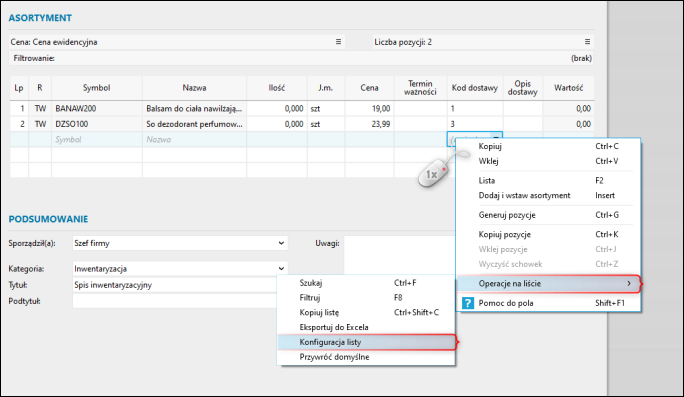The width and height of the screenshot is (684, 397).
Task: Sort by the Symbol column header
Action: 96,88
